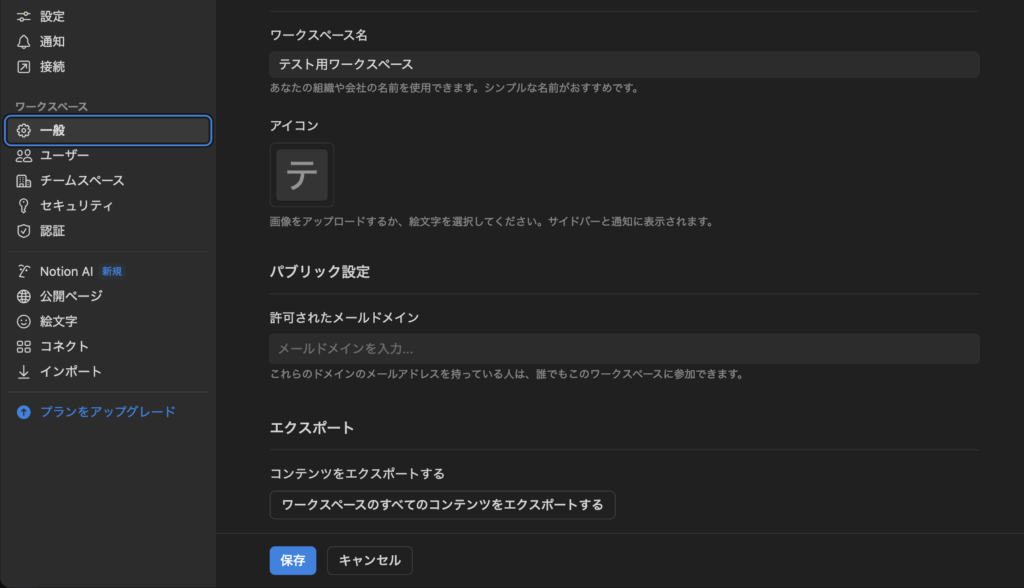Click the shield icon beside 認証

[24, 231]
